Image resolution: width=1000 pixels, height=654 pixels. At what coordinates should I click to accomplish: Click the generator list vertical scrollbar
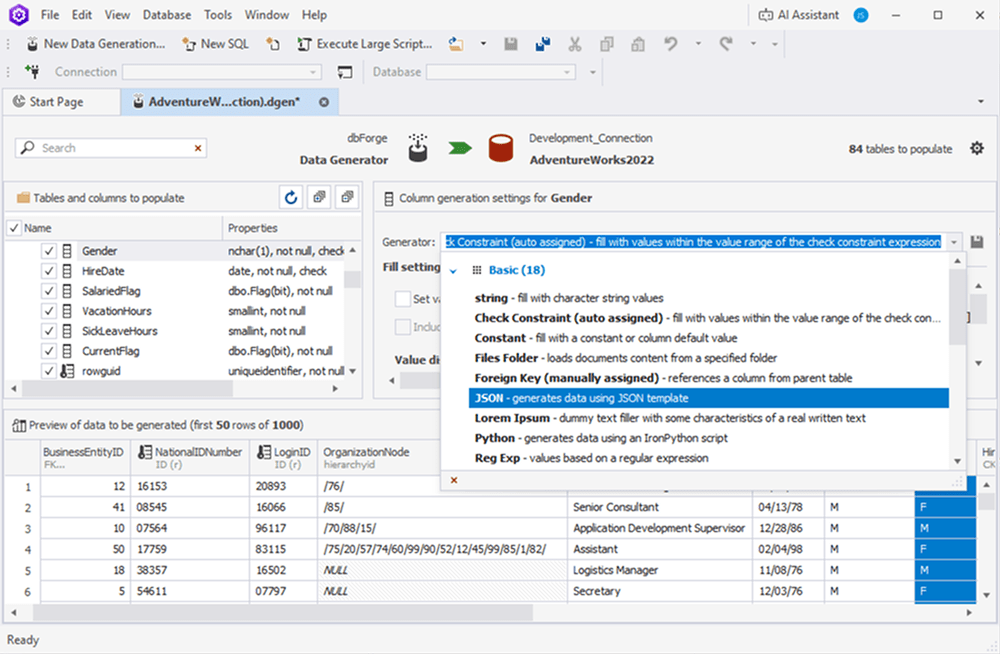pos(957,308)
